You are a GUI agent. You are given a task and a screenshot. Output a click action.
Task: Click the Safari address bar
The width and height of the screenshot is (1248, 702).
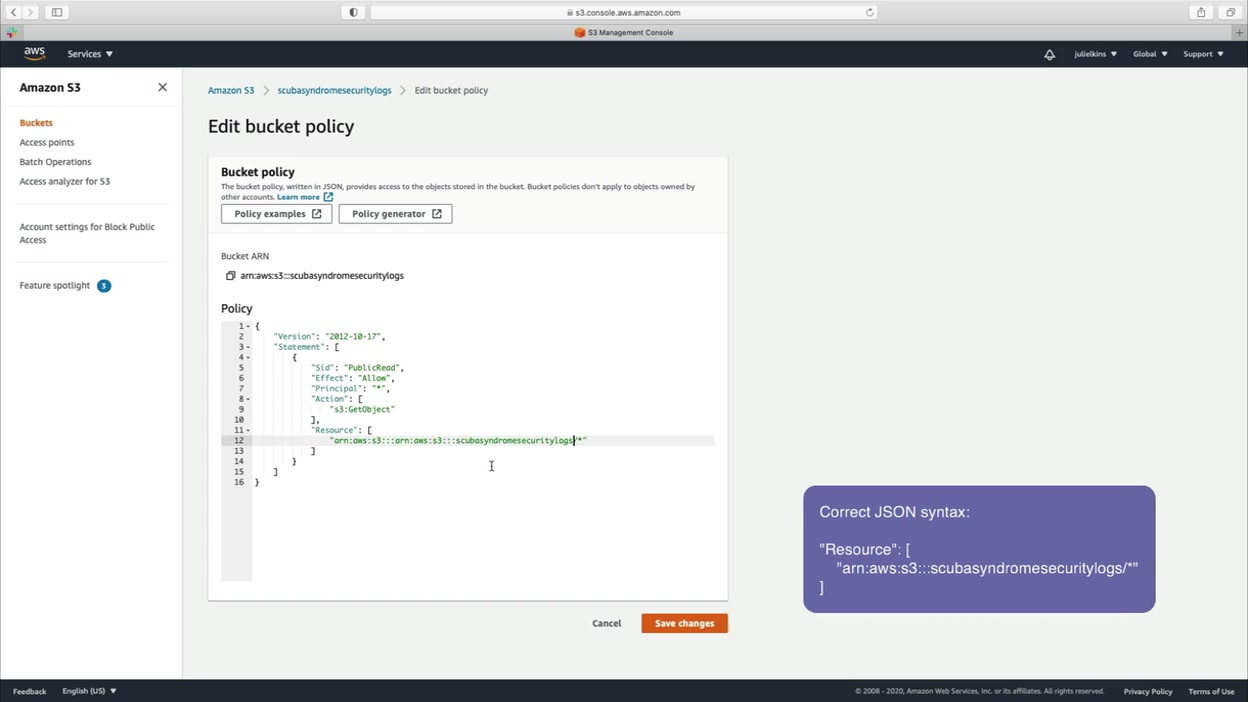coord(624,12)
